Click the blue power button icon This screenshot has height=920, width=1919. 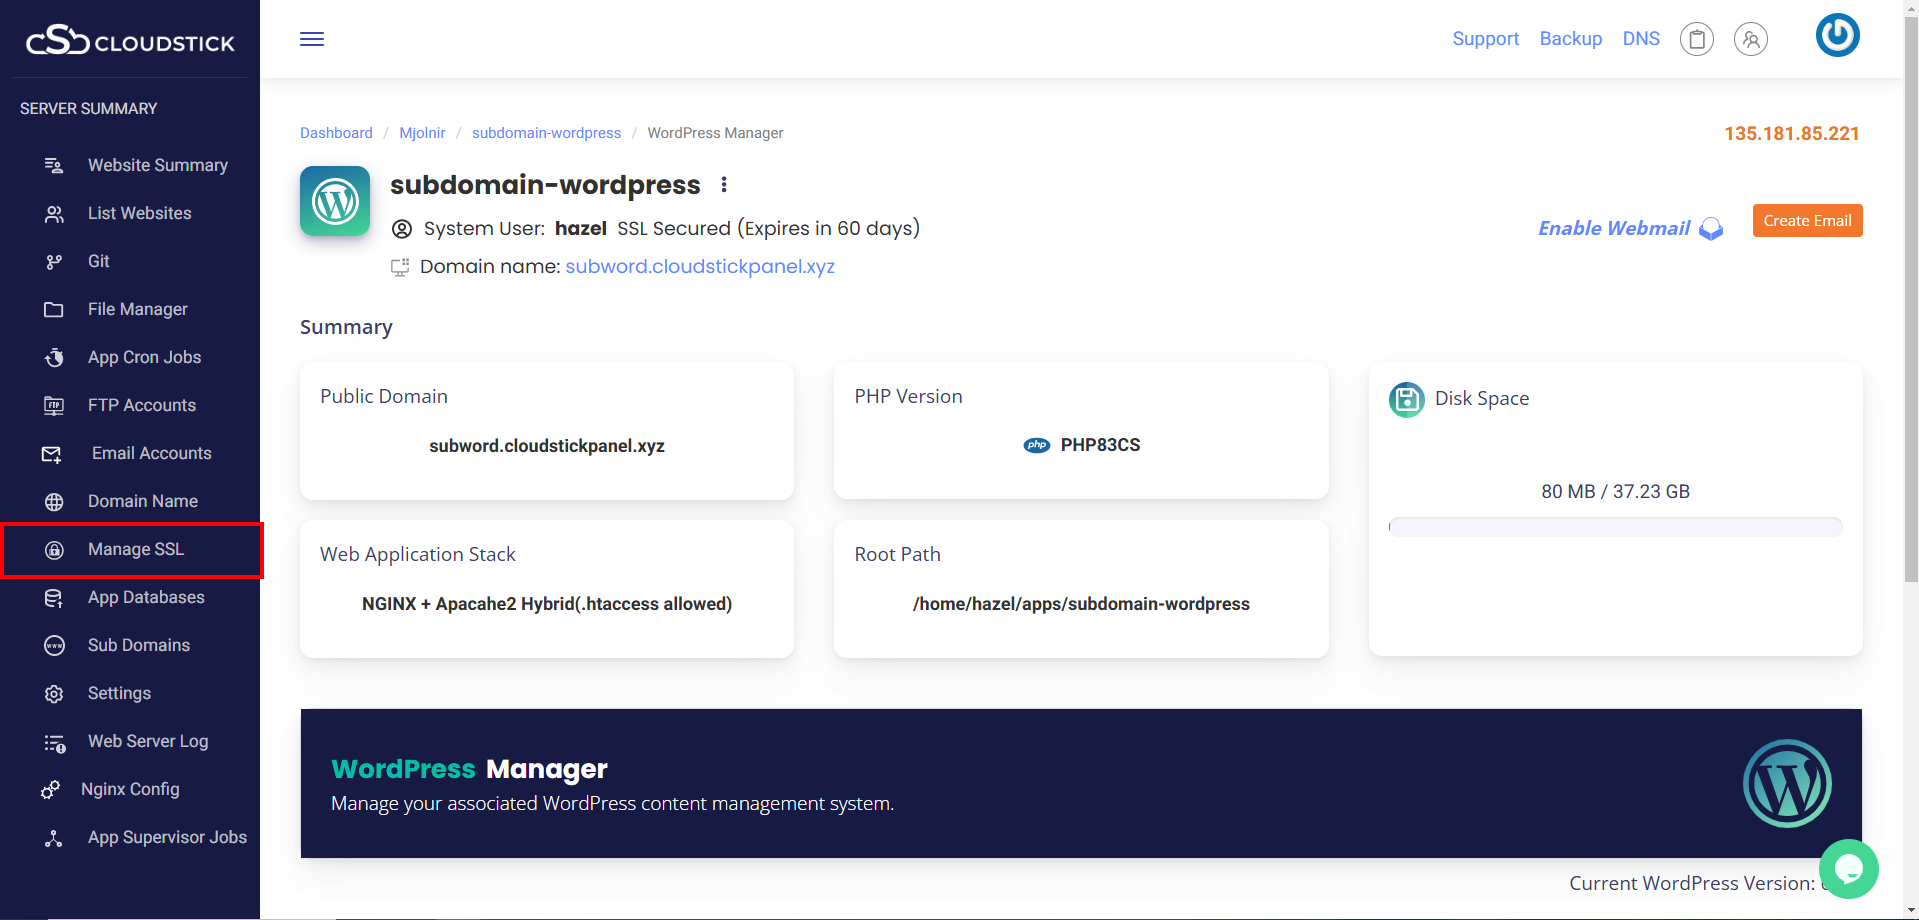click(1837, 36)
